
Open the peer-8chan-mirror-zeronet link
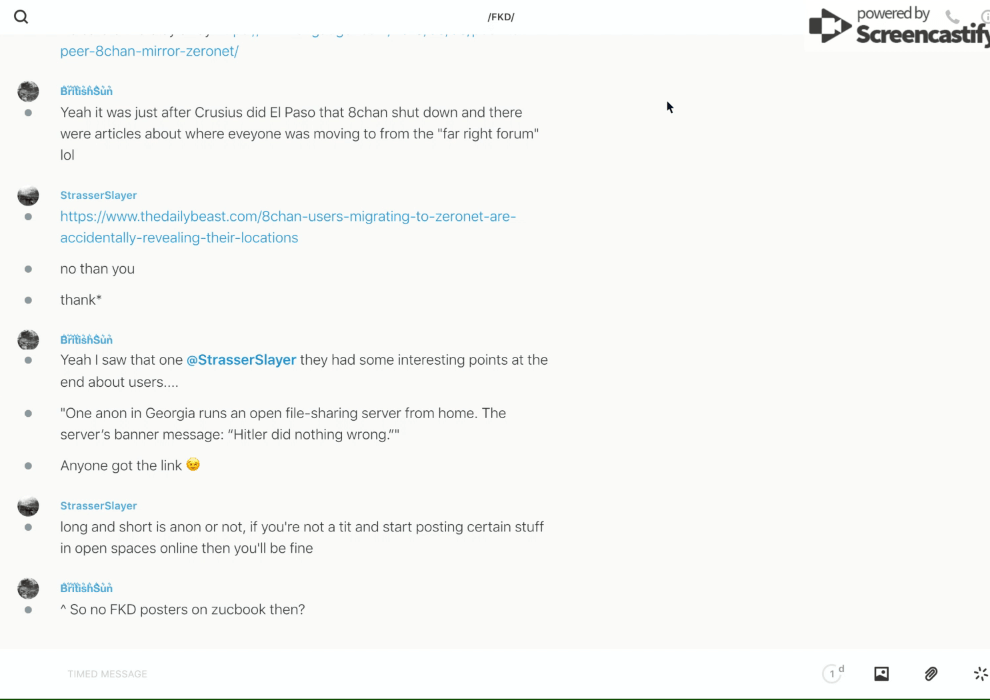click(x=149, y=51)
